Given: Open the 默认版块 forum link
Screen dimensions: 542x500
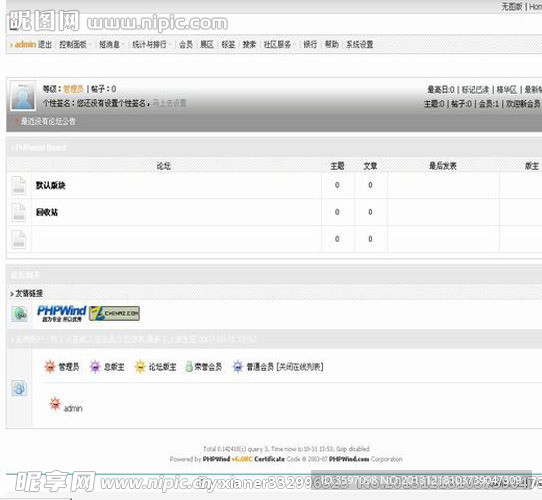Looking at the screenshot, I should [50, 185].
